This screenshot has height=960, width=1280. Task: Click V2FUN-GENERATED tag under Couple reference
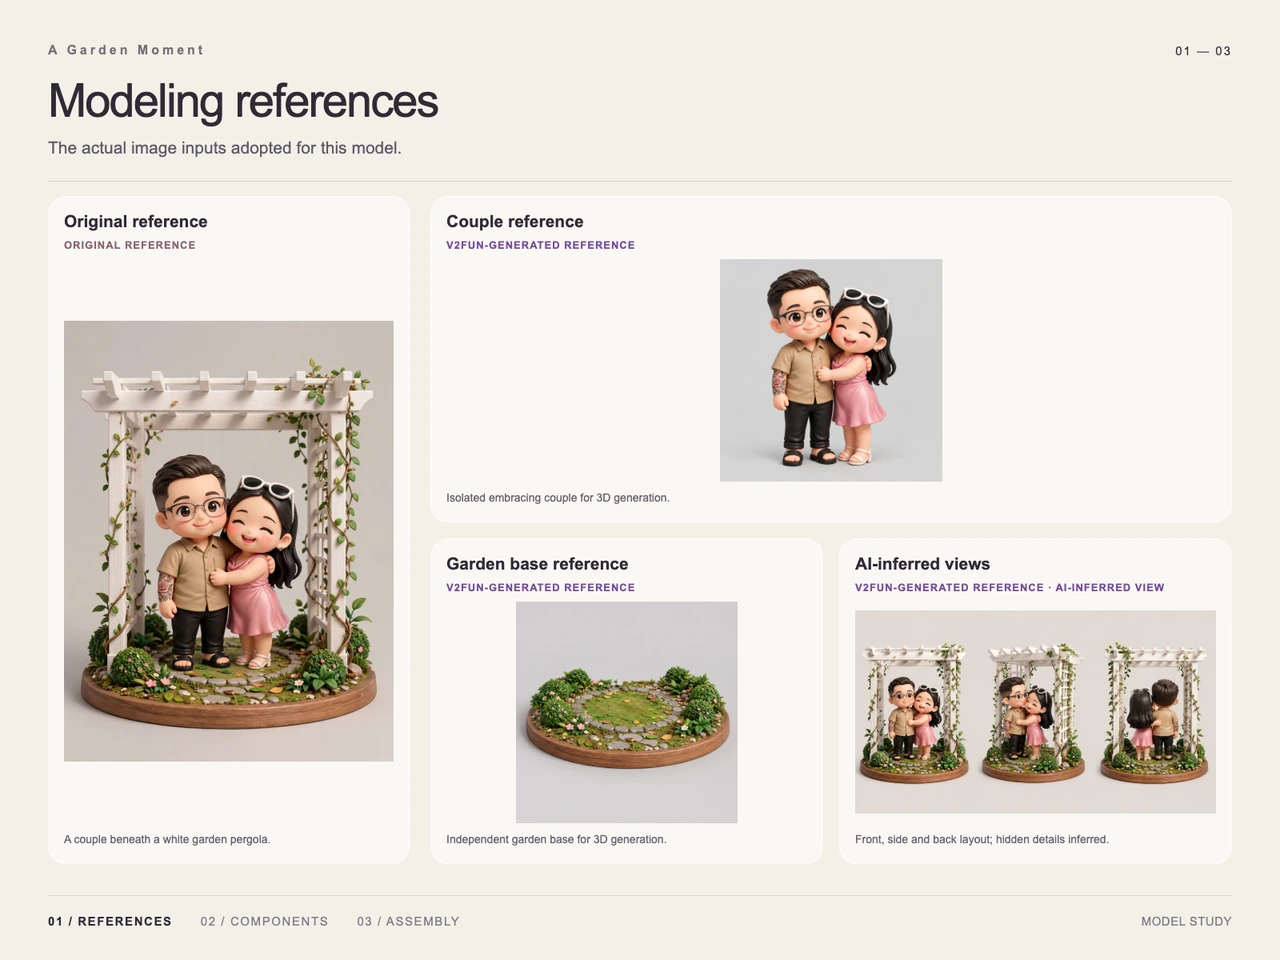541,245
